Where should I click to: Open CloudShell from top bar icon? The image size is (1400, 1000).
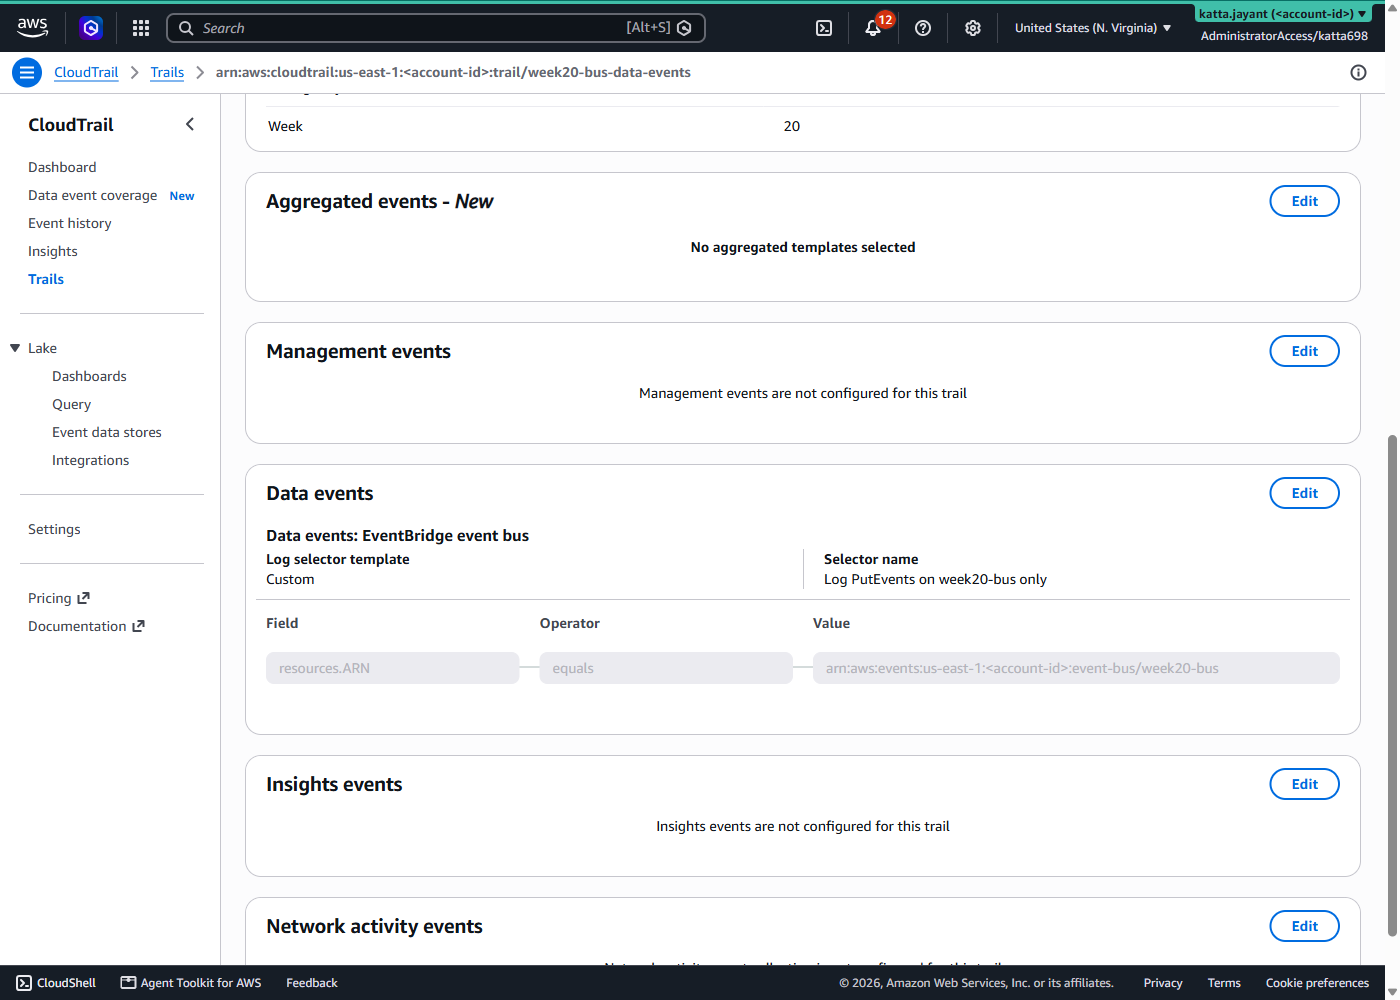[824, 28]
